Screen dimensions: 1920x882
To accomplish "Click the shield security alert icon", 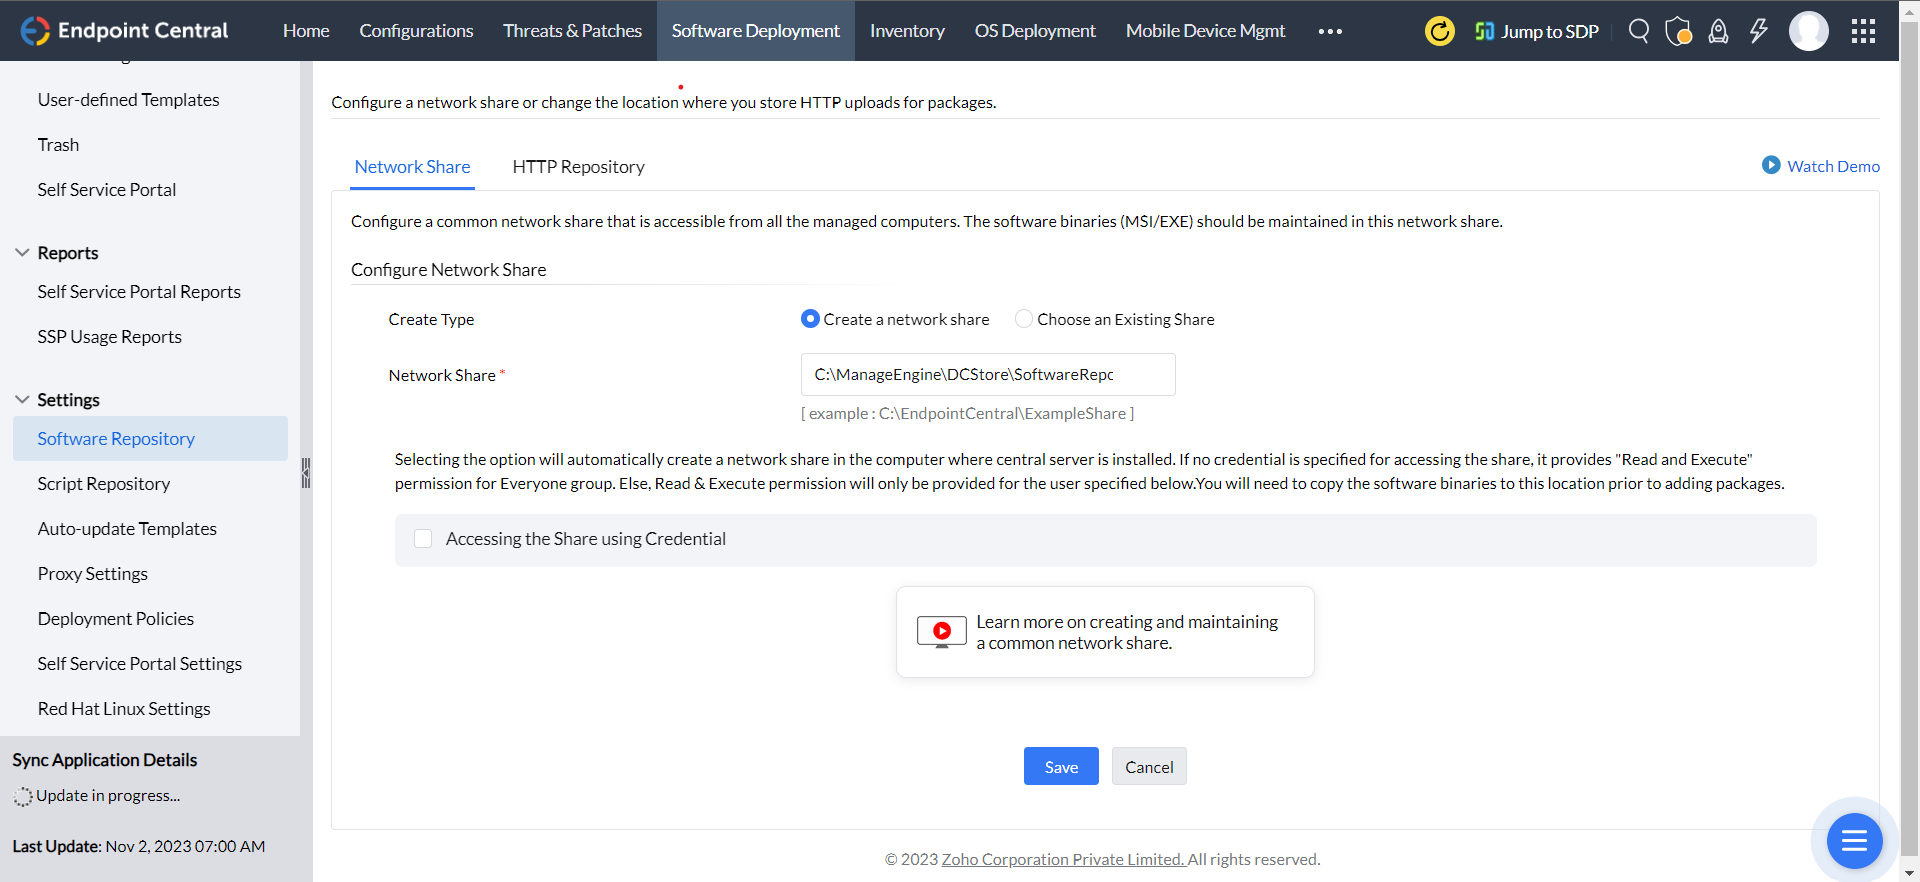I will coord(1678,31).
